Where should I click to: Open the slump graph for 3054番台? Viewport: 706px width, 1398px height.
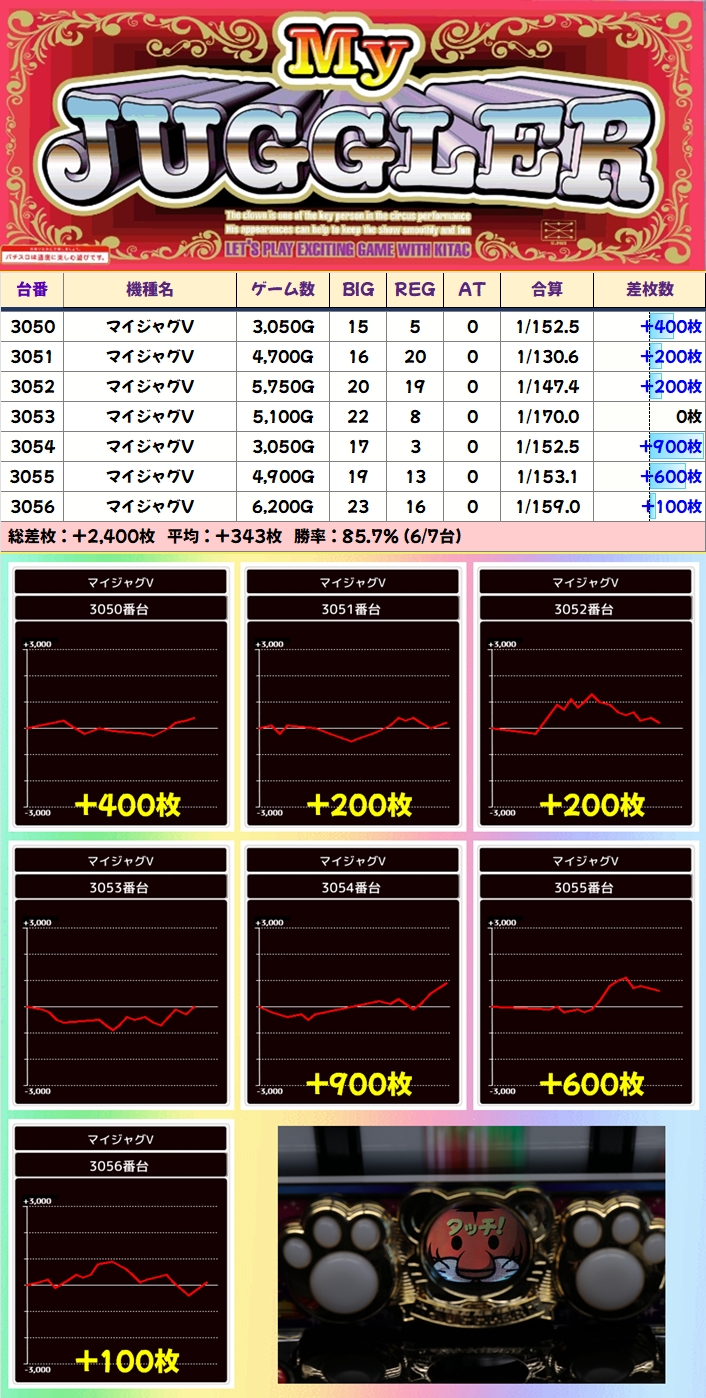(352, 975)
